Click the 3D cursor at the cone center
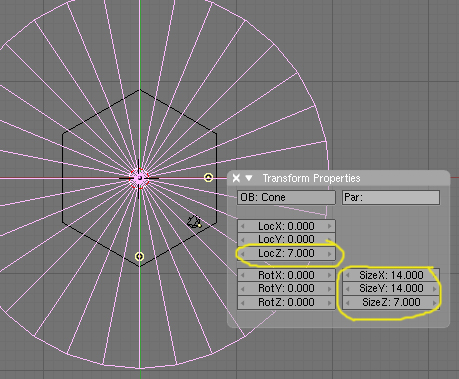This screenshot has width=459, height=379. 139,178
